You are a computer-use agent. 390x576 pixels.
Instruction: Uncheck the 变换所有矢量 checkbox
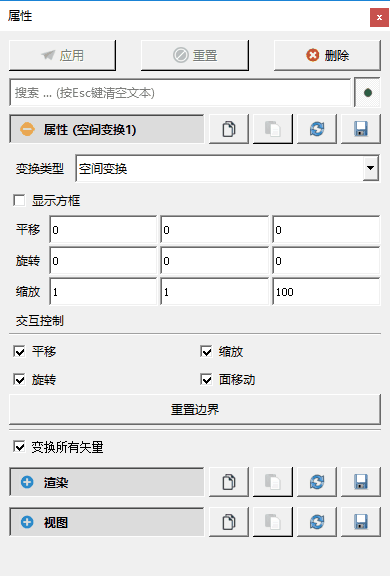19,447
